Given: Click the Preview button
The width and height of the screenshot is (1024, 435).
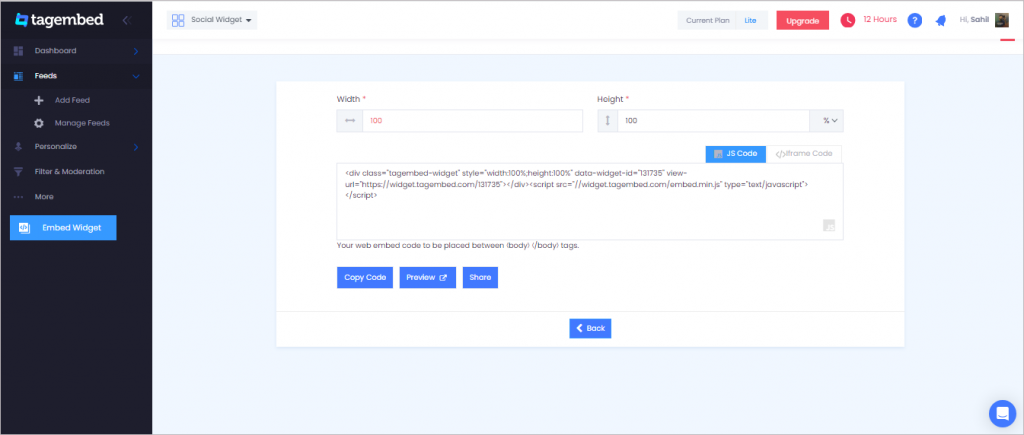Looking at the screenshot, I should 427,278.
